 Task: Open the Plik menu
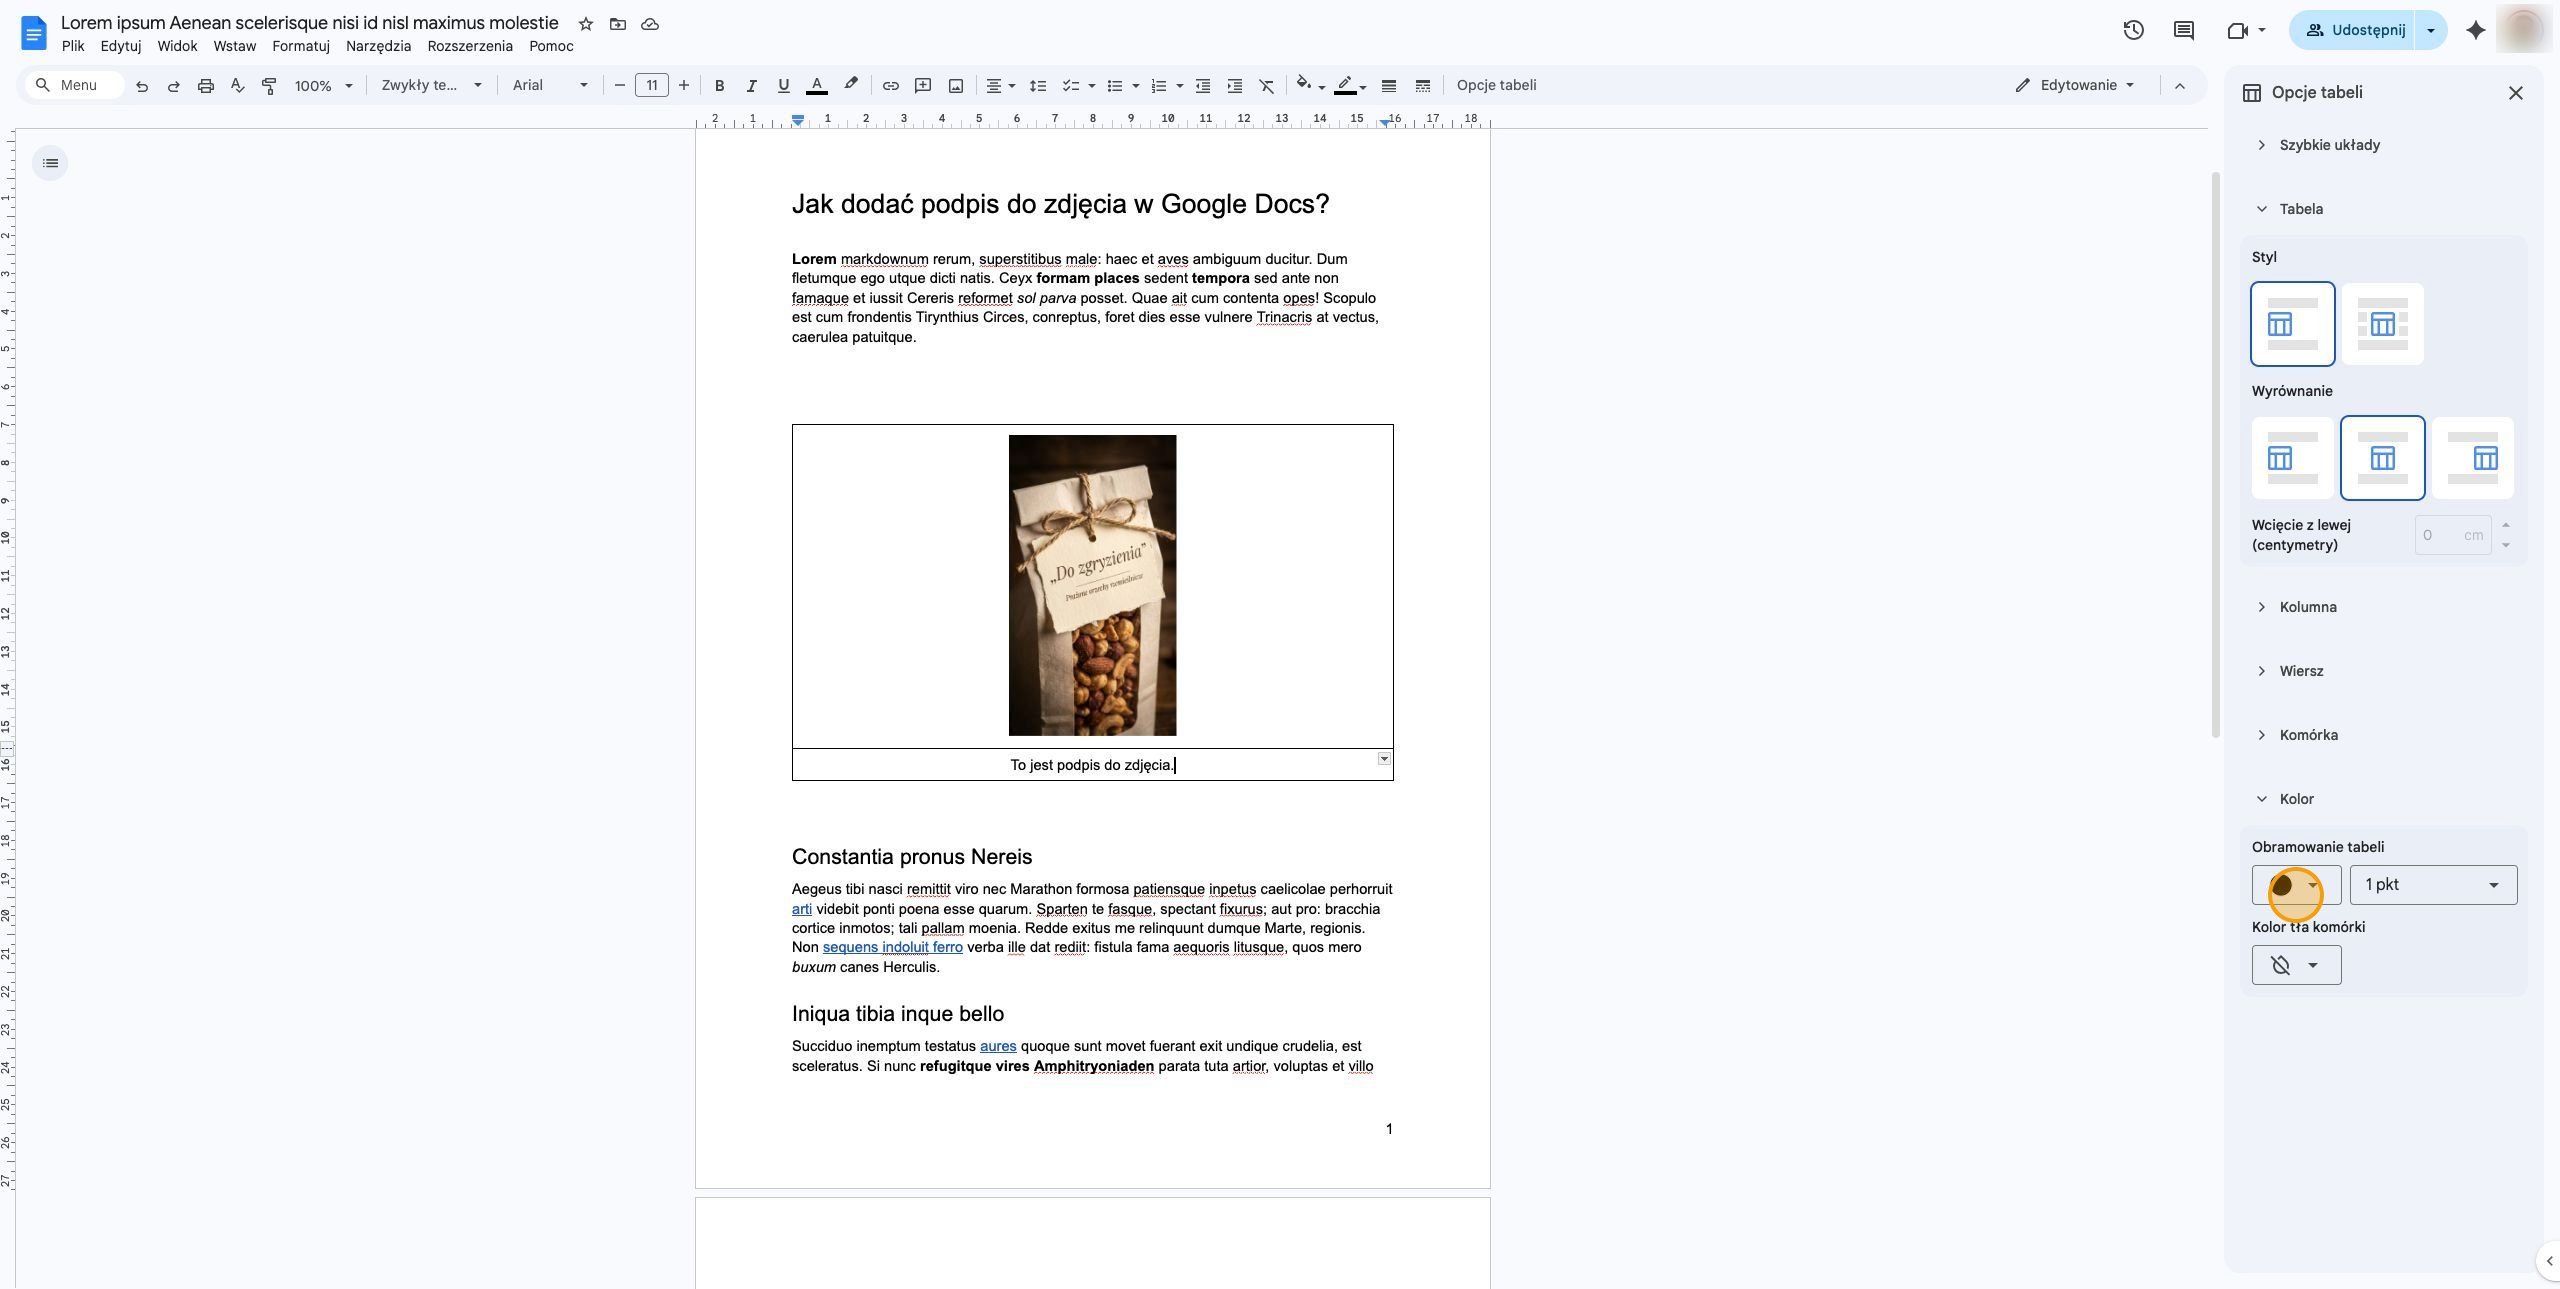[73, 46]
